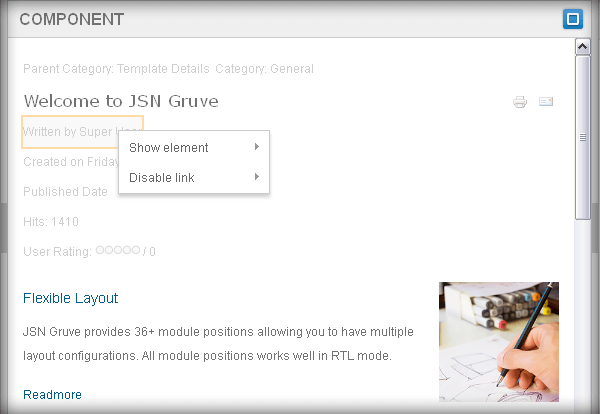Image resolution: width=600 pixels, height=414 pixels.
Task: Choose Disable link from context menu
Action: tap(162, 178)
